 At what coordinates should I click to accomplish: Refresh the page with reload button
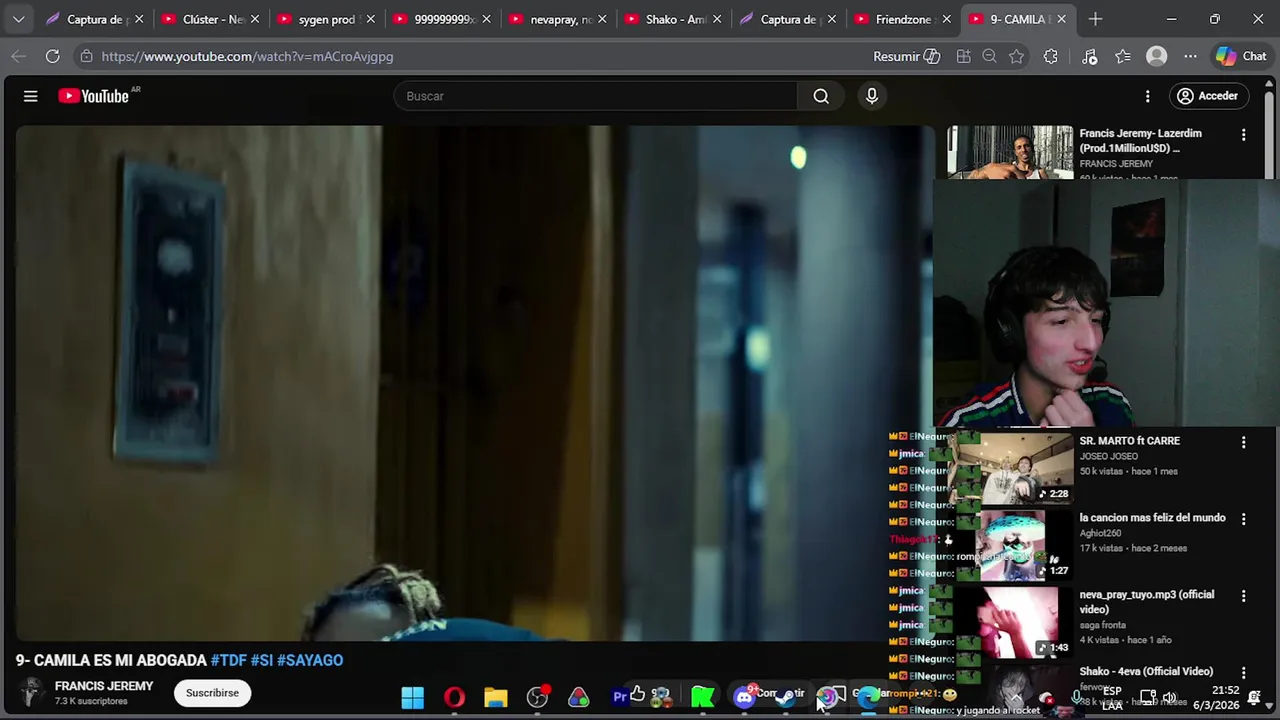point(52,56)
